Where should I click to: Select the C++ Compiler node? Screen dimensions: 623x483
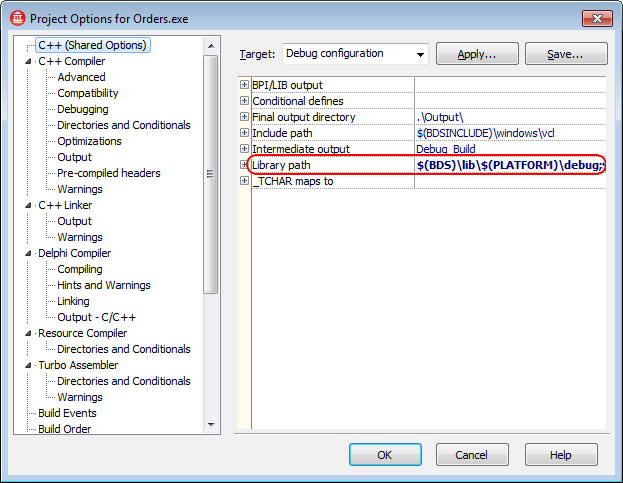[x=72, y=61]
